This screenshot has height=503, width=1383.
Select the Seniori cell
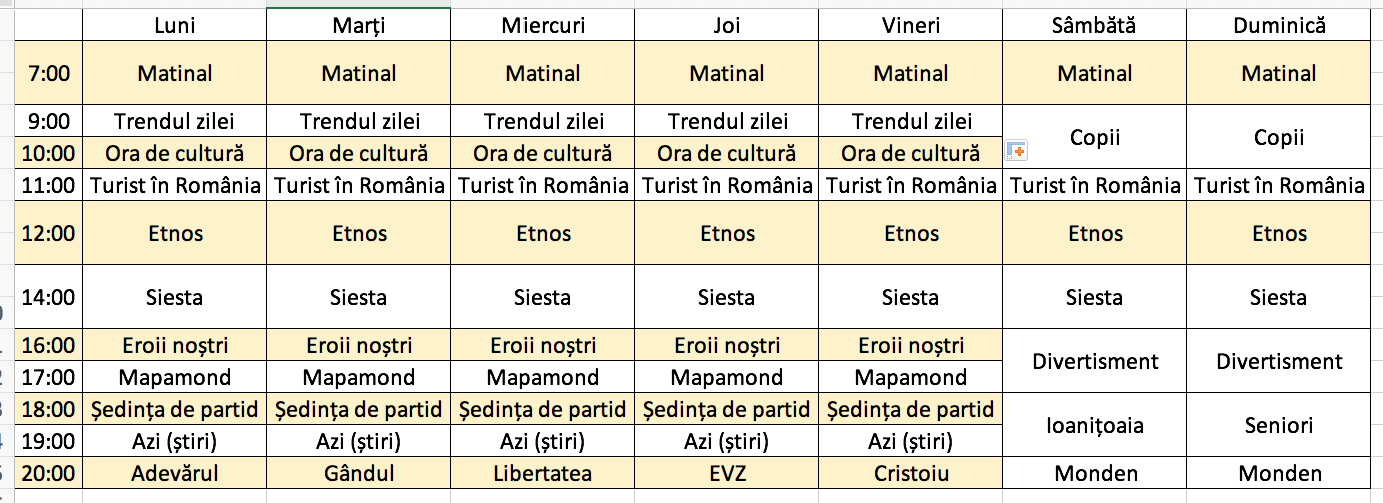pos(1278,425)
